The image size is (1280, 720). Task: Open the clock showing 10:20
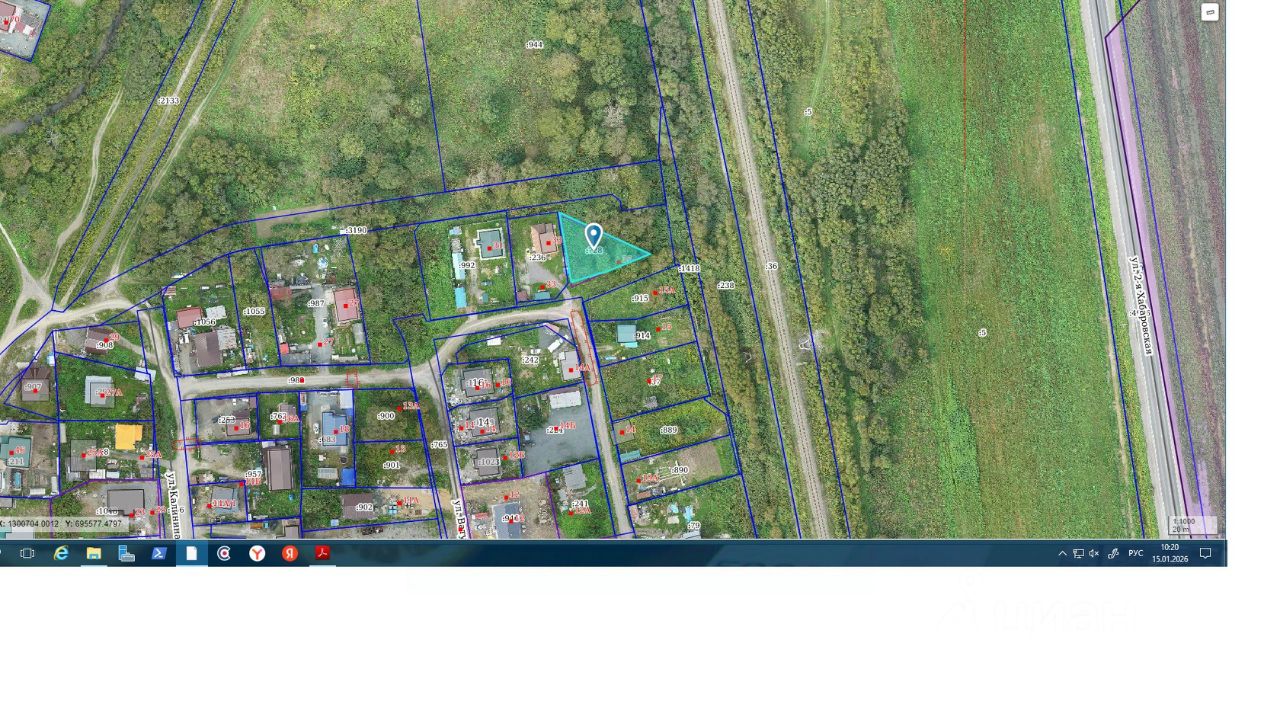pos(1169,553)
